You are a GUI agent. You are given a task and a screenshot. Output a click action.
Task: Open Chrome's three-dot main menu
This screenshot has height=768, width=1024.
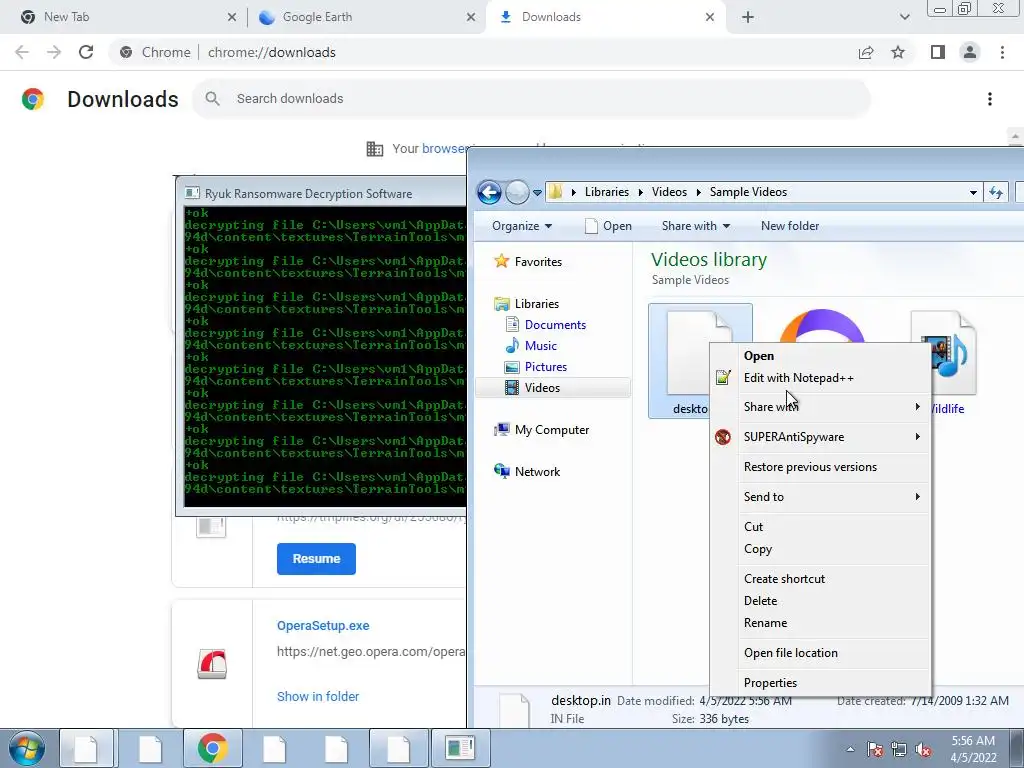point(1002,52)
